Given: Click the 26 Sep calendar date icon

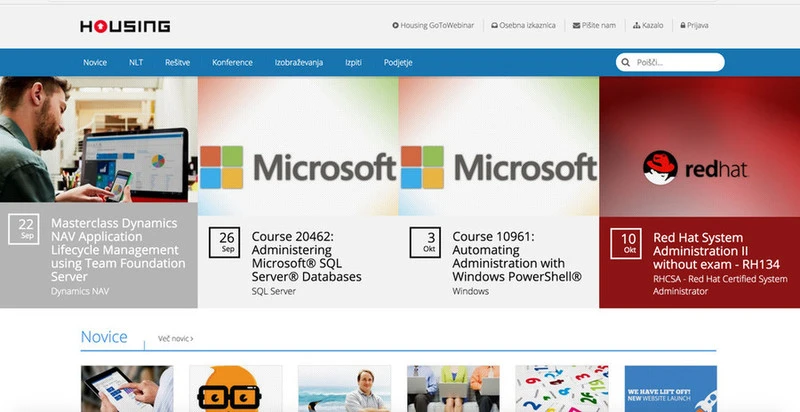Looking at the screenshot, I should click(x=226, y=243).
